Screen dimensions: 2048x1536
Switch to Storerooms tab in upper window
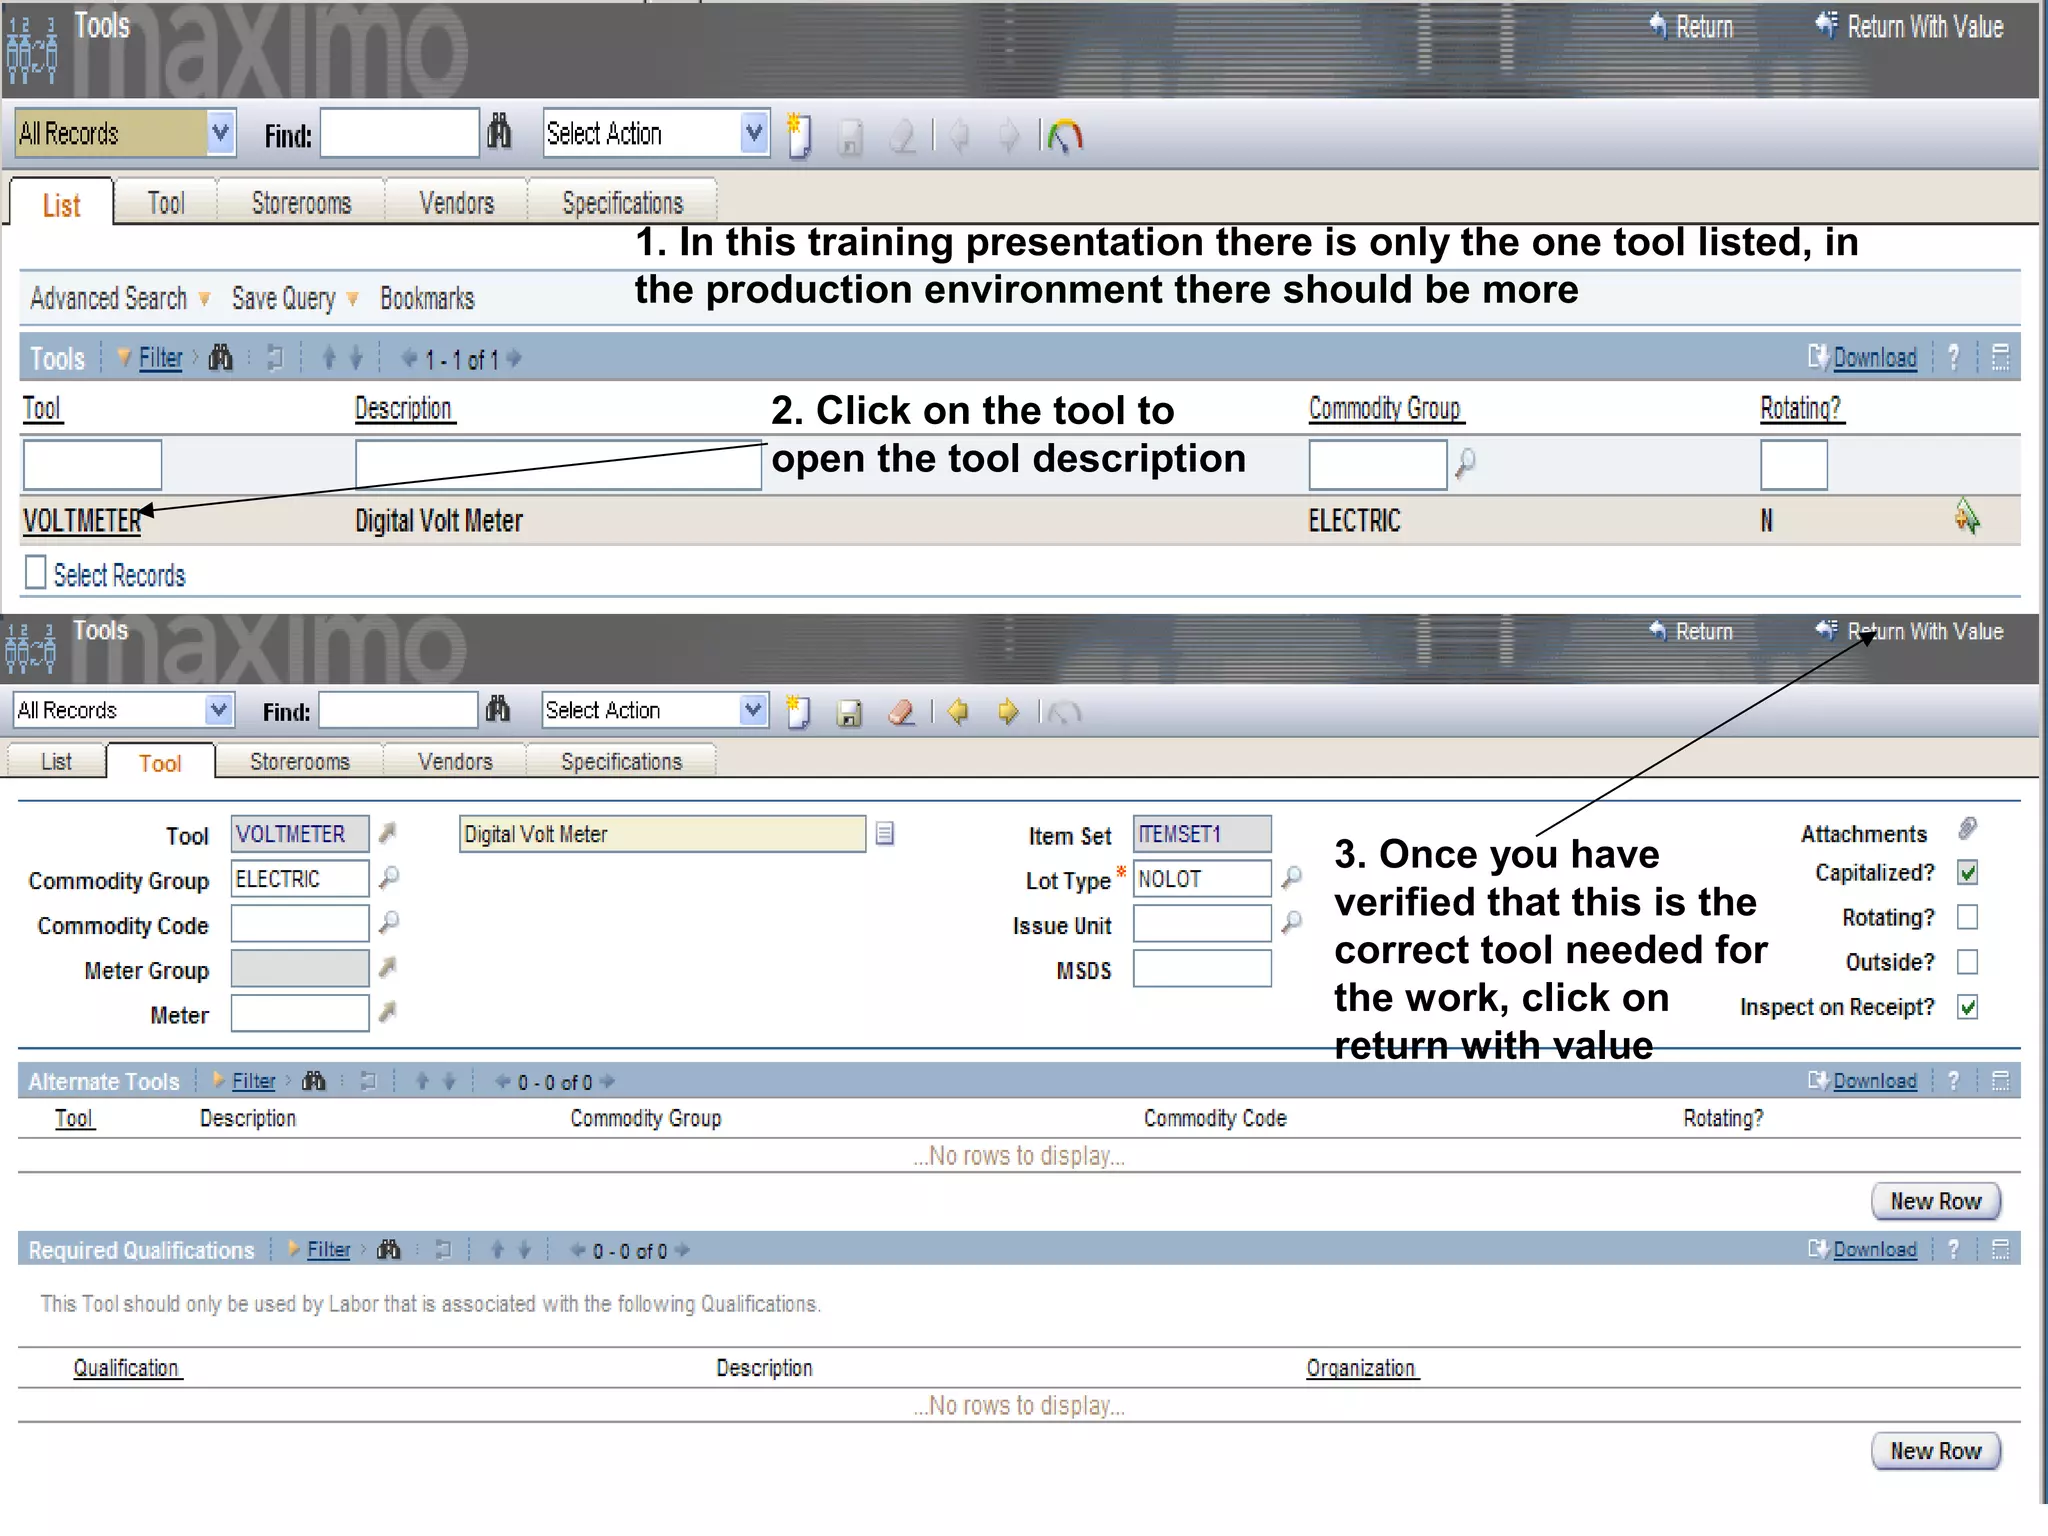coord(301,203)
